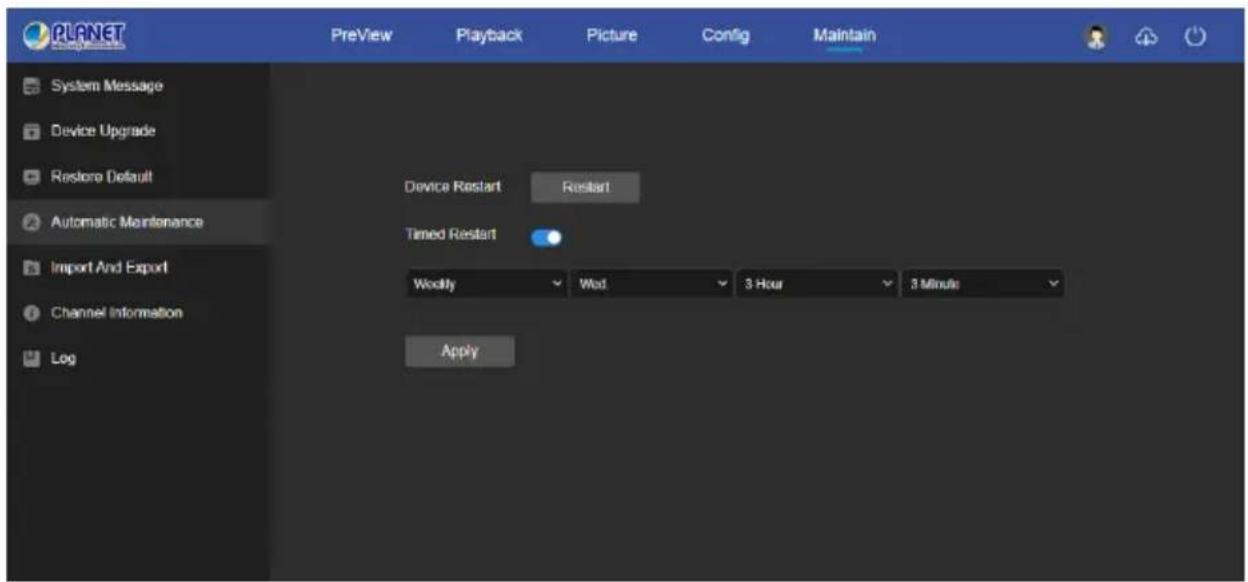
Task: Open the user account icon
Action: point(1095,36)
